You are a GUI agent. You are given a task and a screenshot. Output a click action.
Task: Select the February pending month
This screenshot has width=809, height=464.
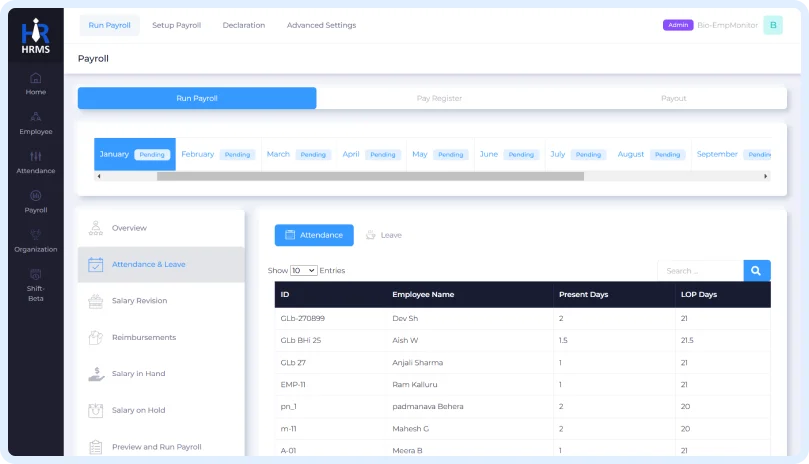[x=217, y=154]
